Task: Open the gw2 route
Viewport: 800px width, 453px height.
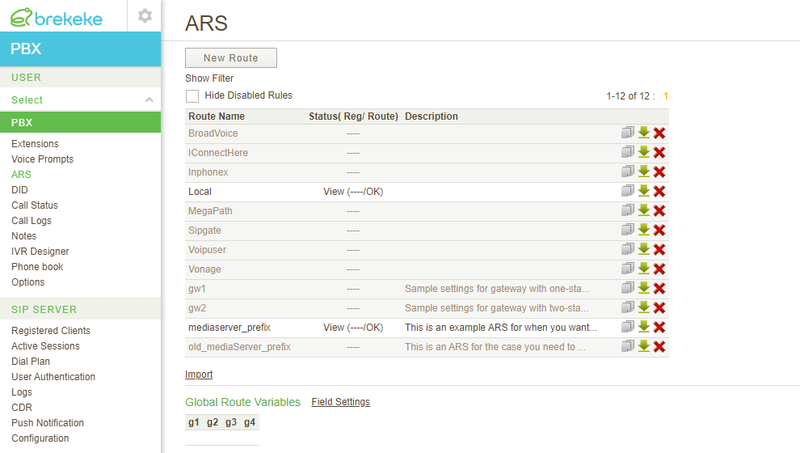Action: click(197, 308)
